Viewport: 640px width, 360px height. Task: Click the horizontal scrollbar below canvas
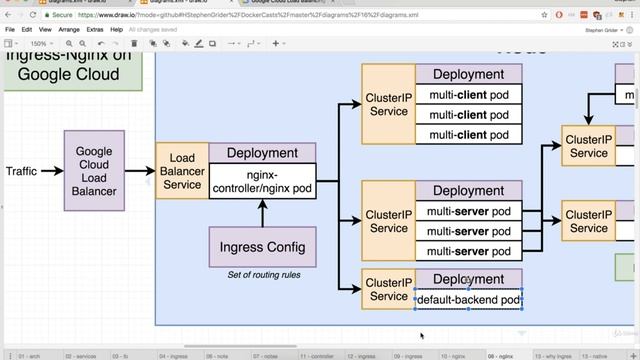tap(240, 346)
